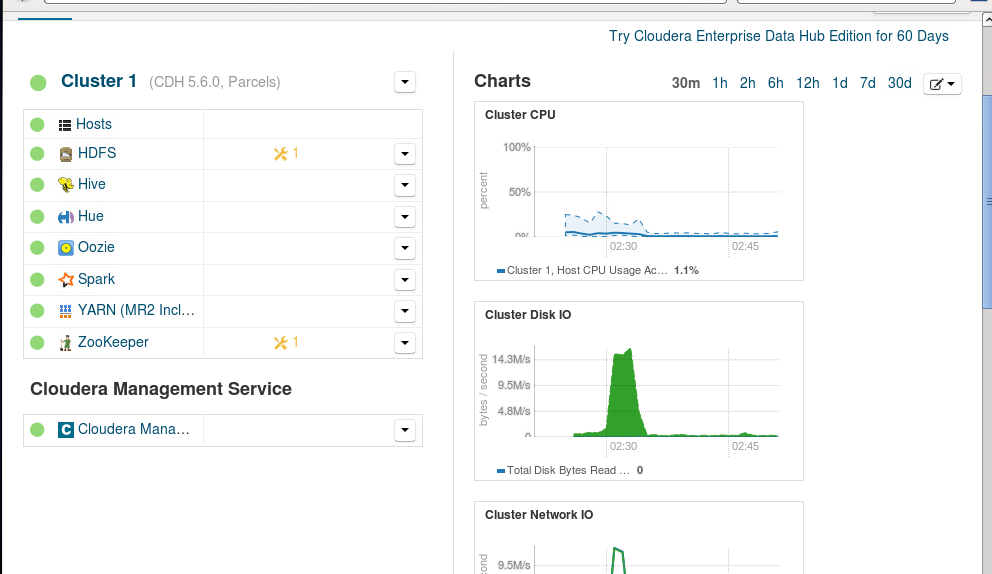Select the 7d time range
Screen dimensions: 992x574
click(868, 83)
